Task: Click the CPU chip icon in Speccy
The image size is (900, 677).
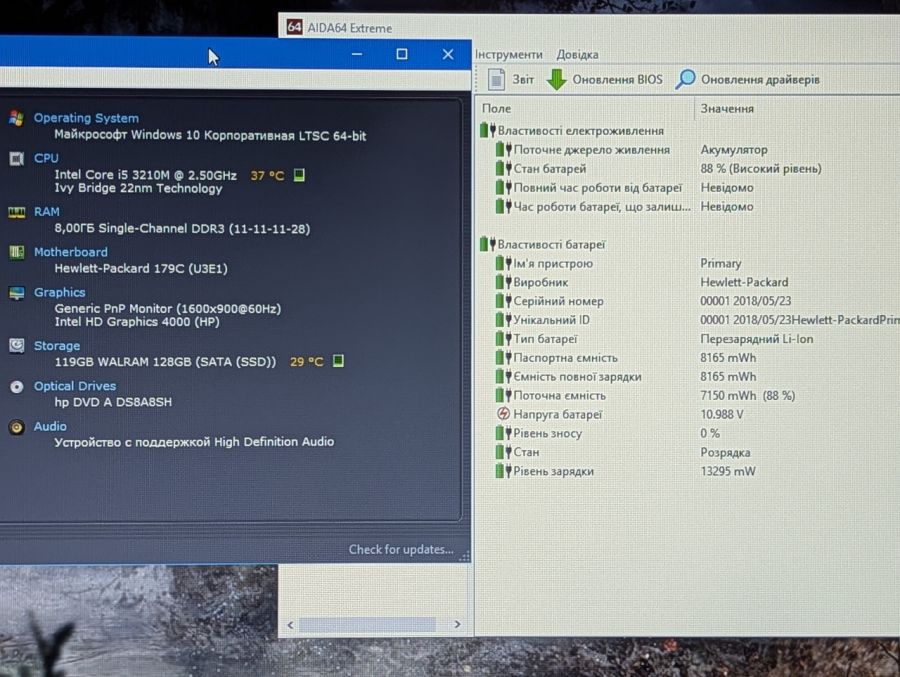Action: pyautogui.click(x=16, y=158)
